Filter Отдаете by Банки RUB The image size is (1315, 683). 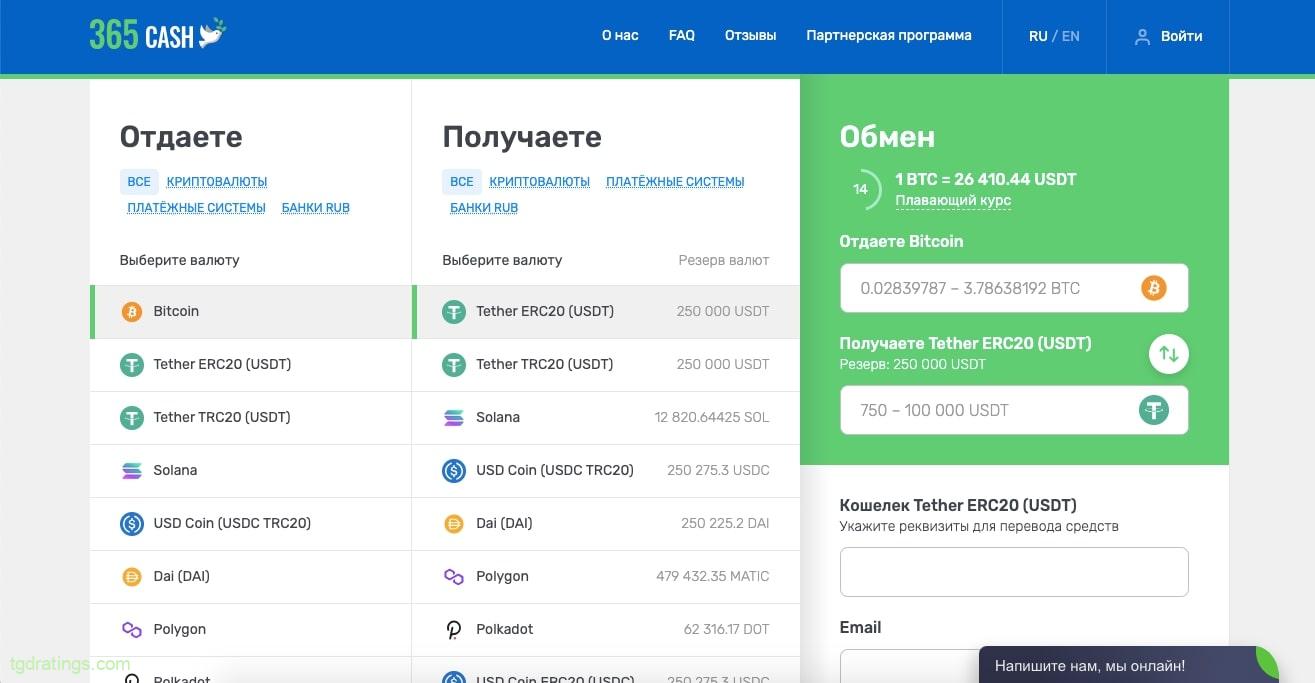316,208
